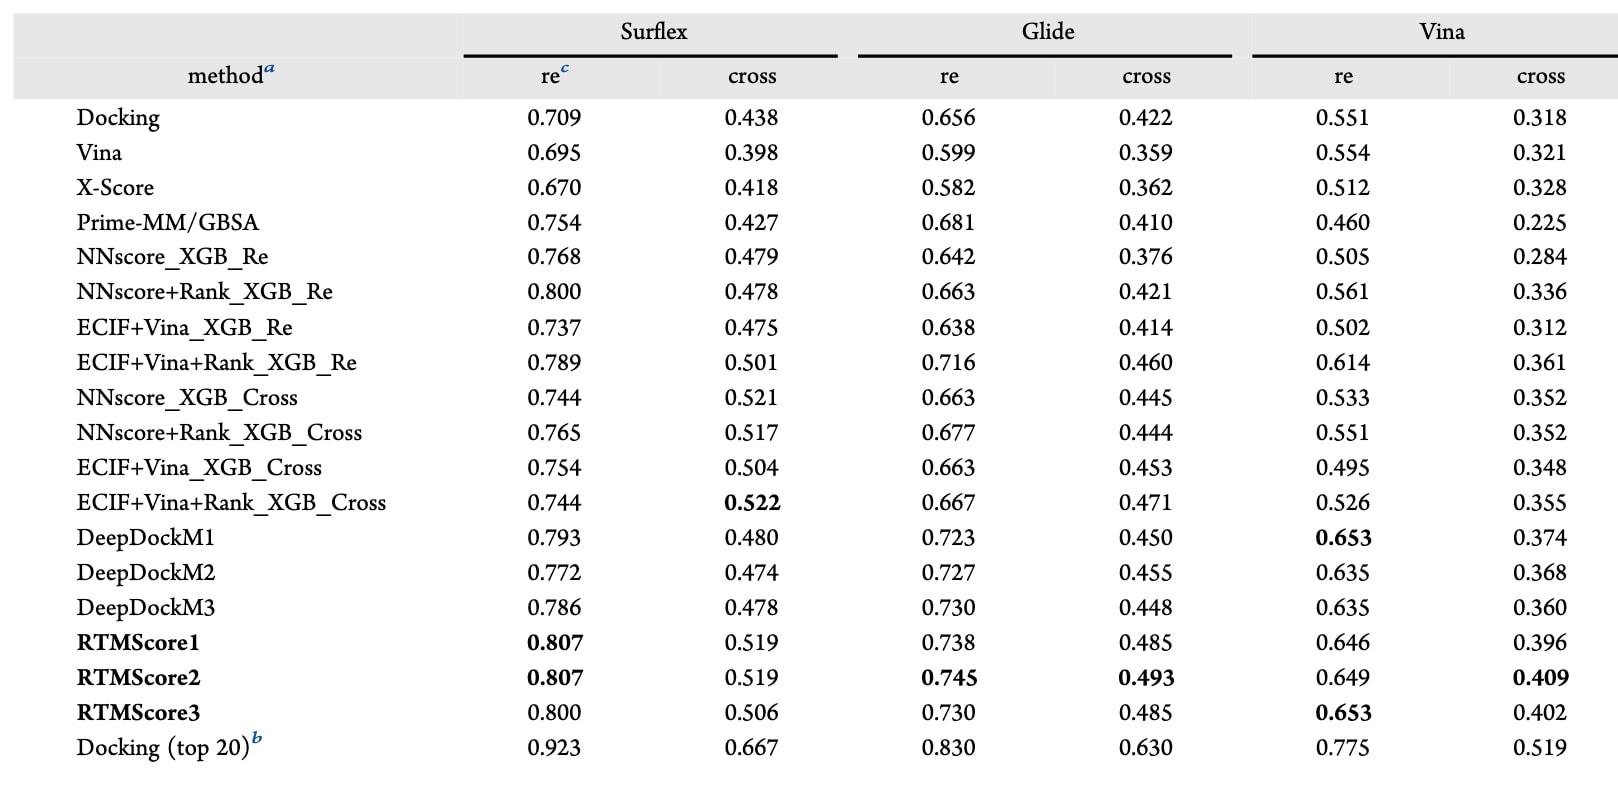Click the Glide column group header
The height and width of the screenshot is (788, 1618).
pyautogui.click(x=1047, y=32)
